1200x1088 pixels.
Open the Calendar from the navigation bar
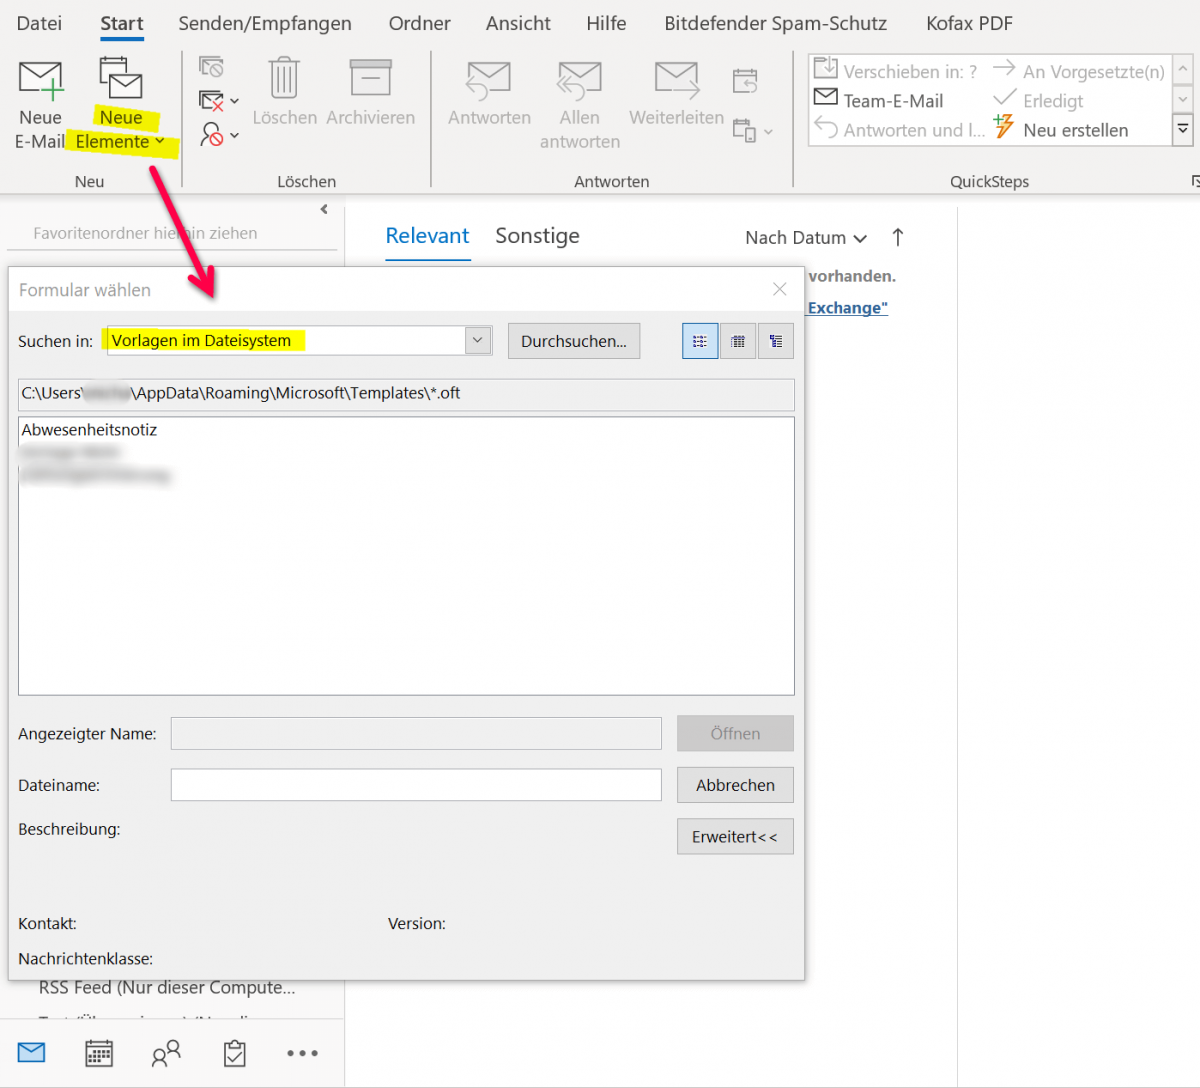click(x=99, y=1052)
